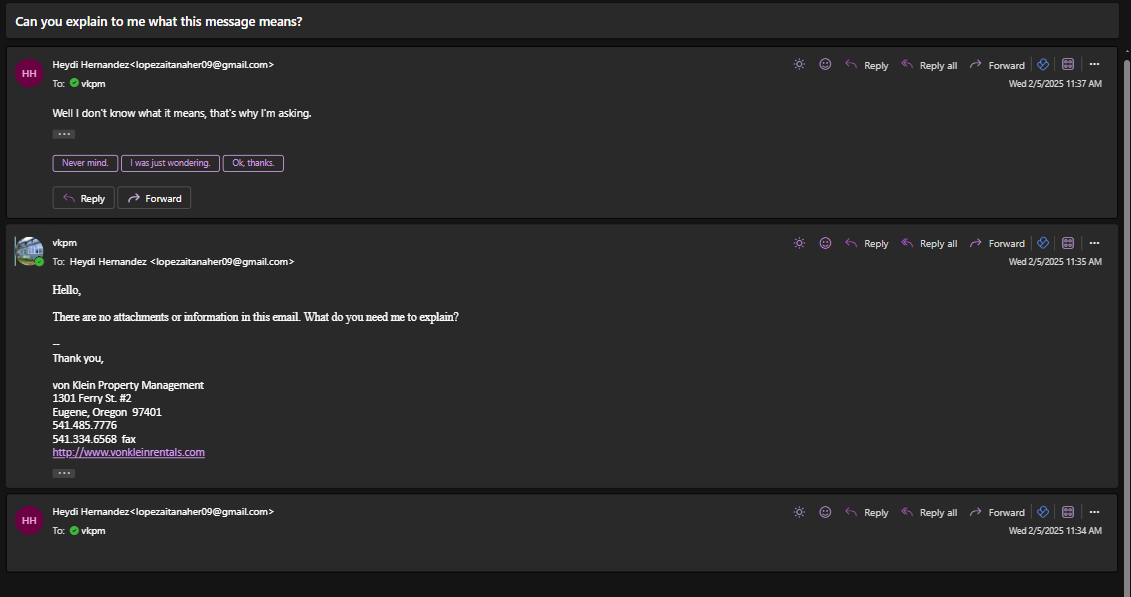Toggle sun icon on the 11:34 AM message
Viewport: 1131px width, 597px height.
point(799,512)
